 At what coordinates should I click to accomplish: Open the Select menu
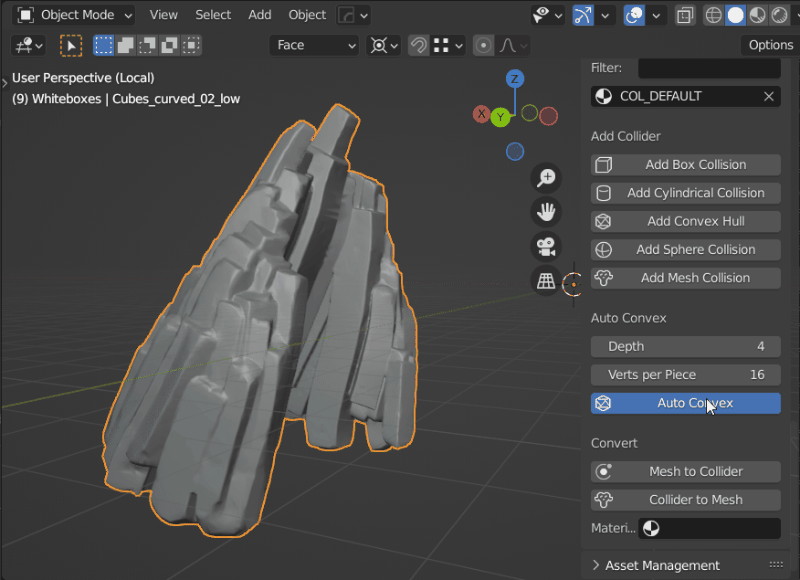tap(213, 15)
